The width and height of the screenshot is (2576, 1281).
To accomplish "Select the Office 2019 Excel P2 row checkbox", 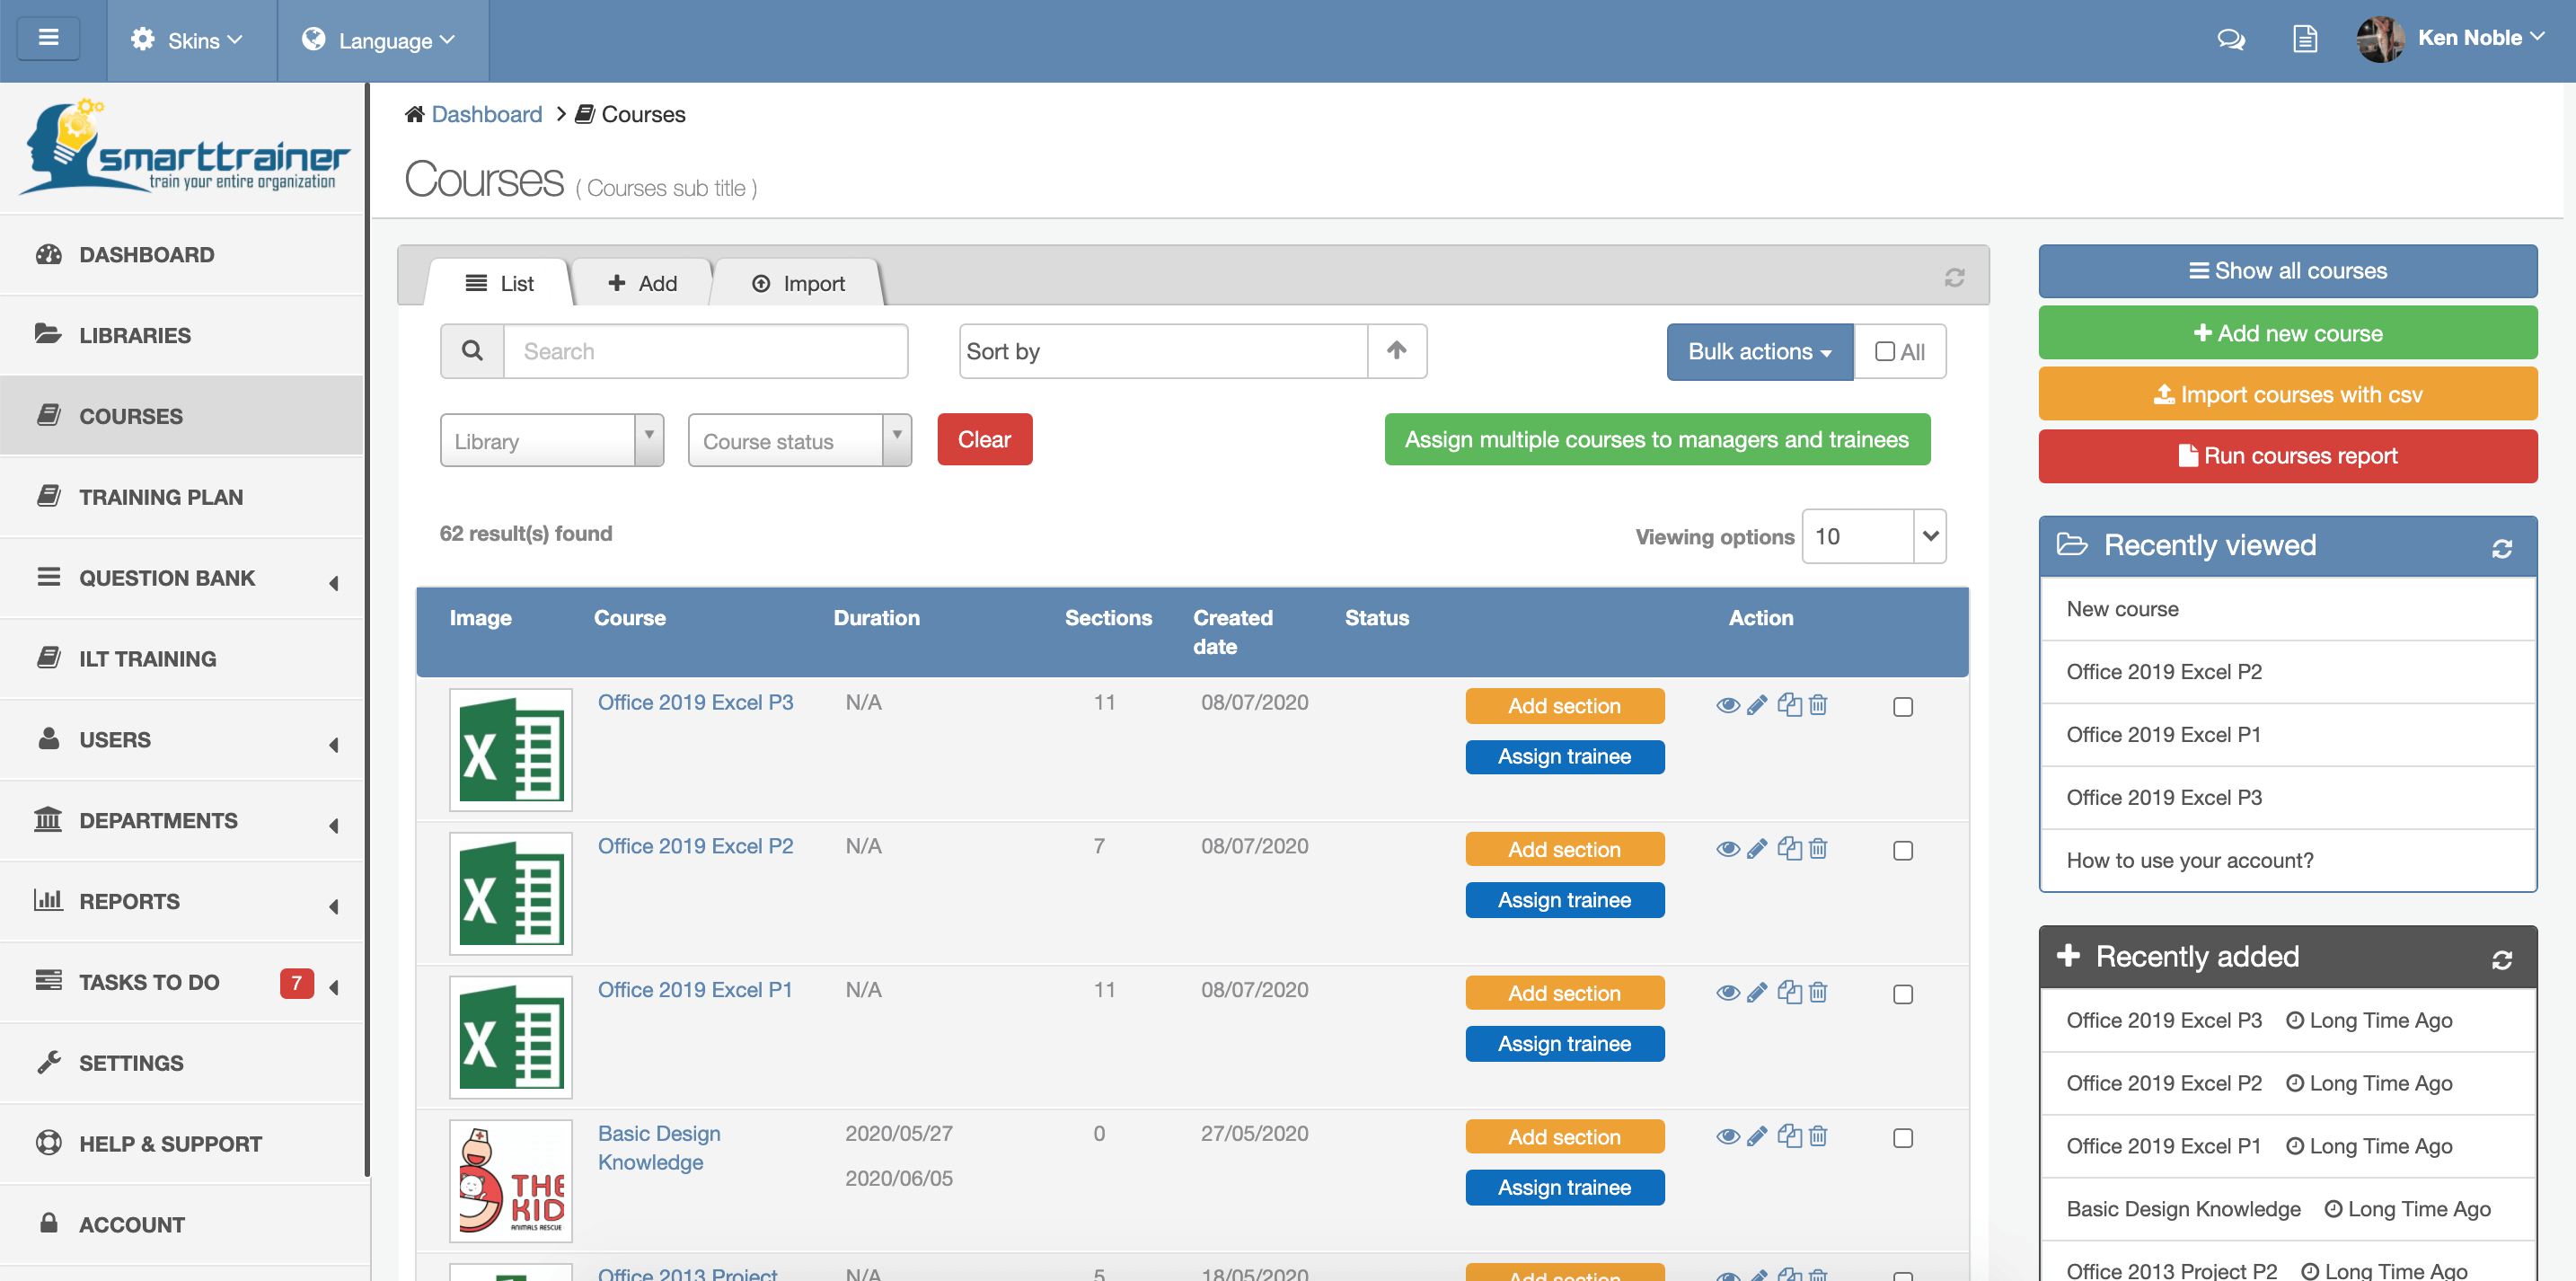I will (x=1902, y=851).
